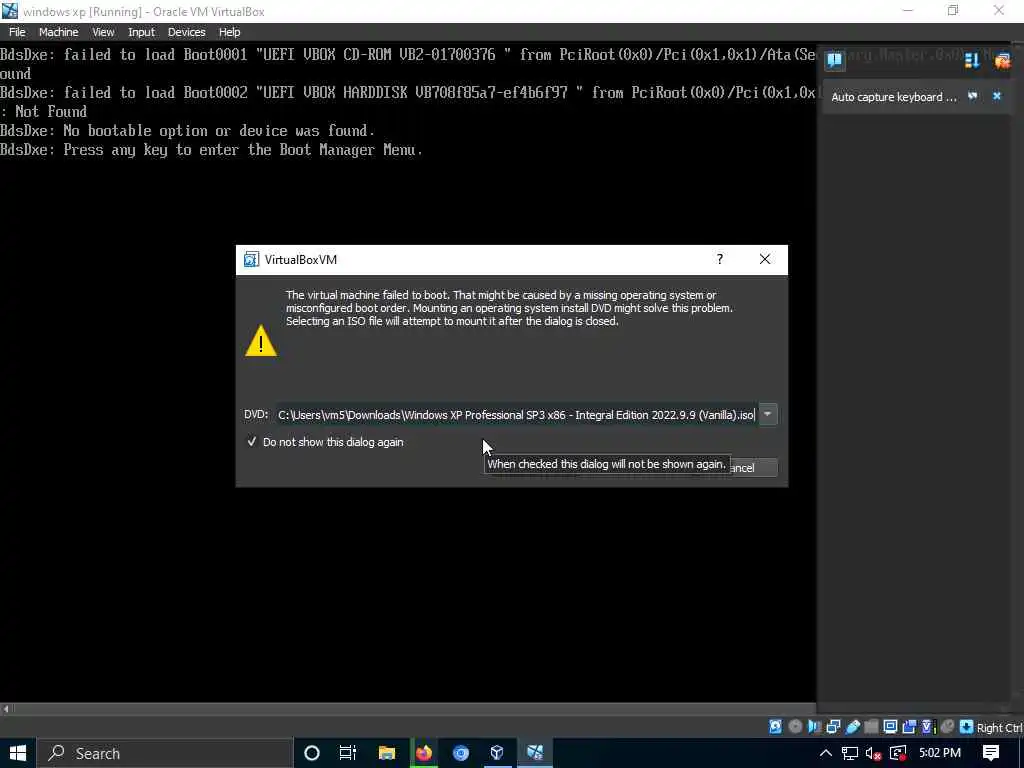1024x768 pixels.
Task: Tick the Do not show this dialog again checkbox
Action: pyautogui.click(x=251, y=442)
